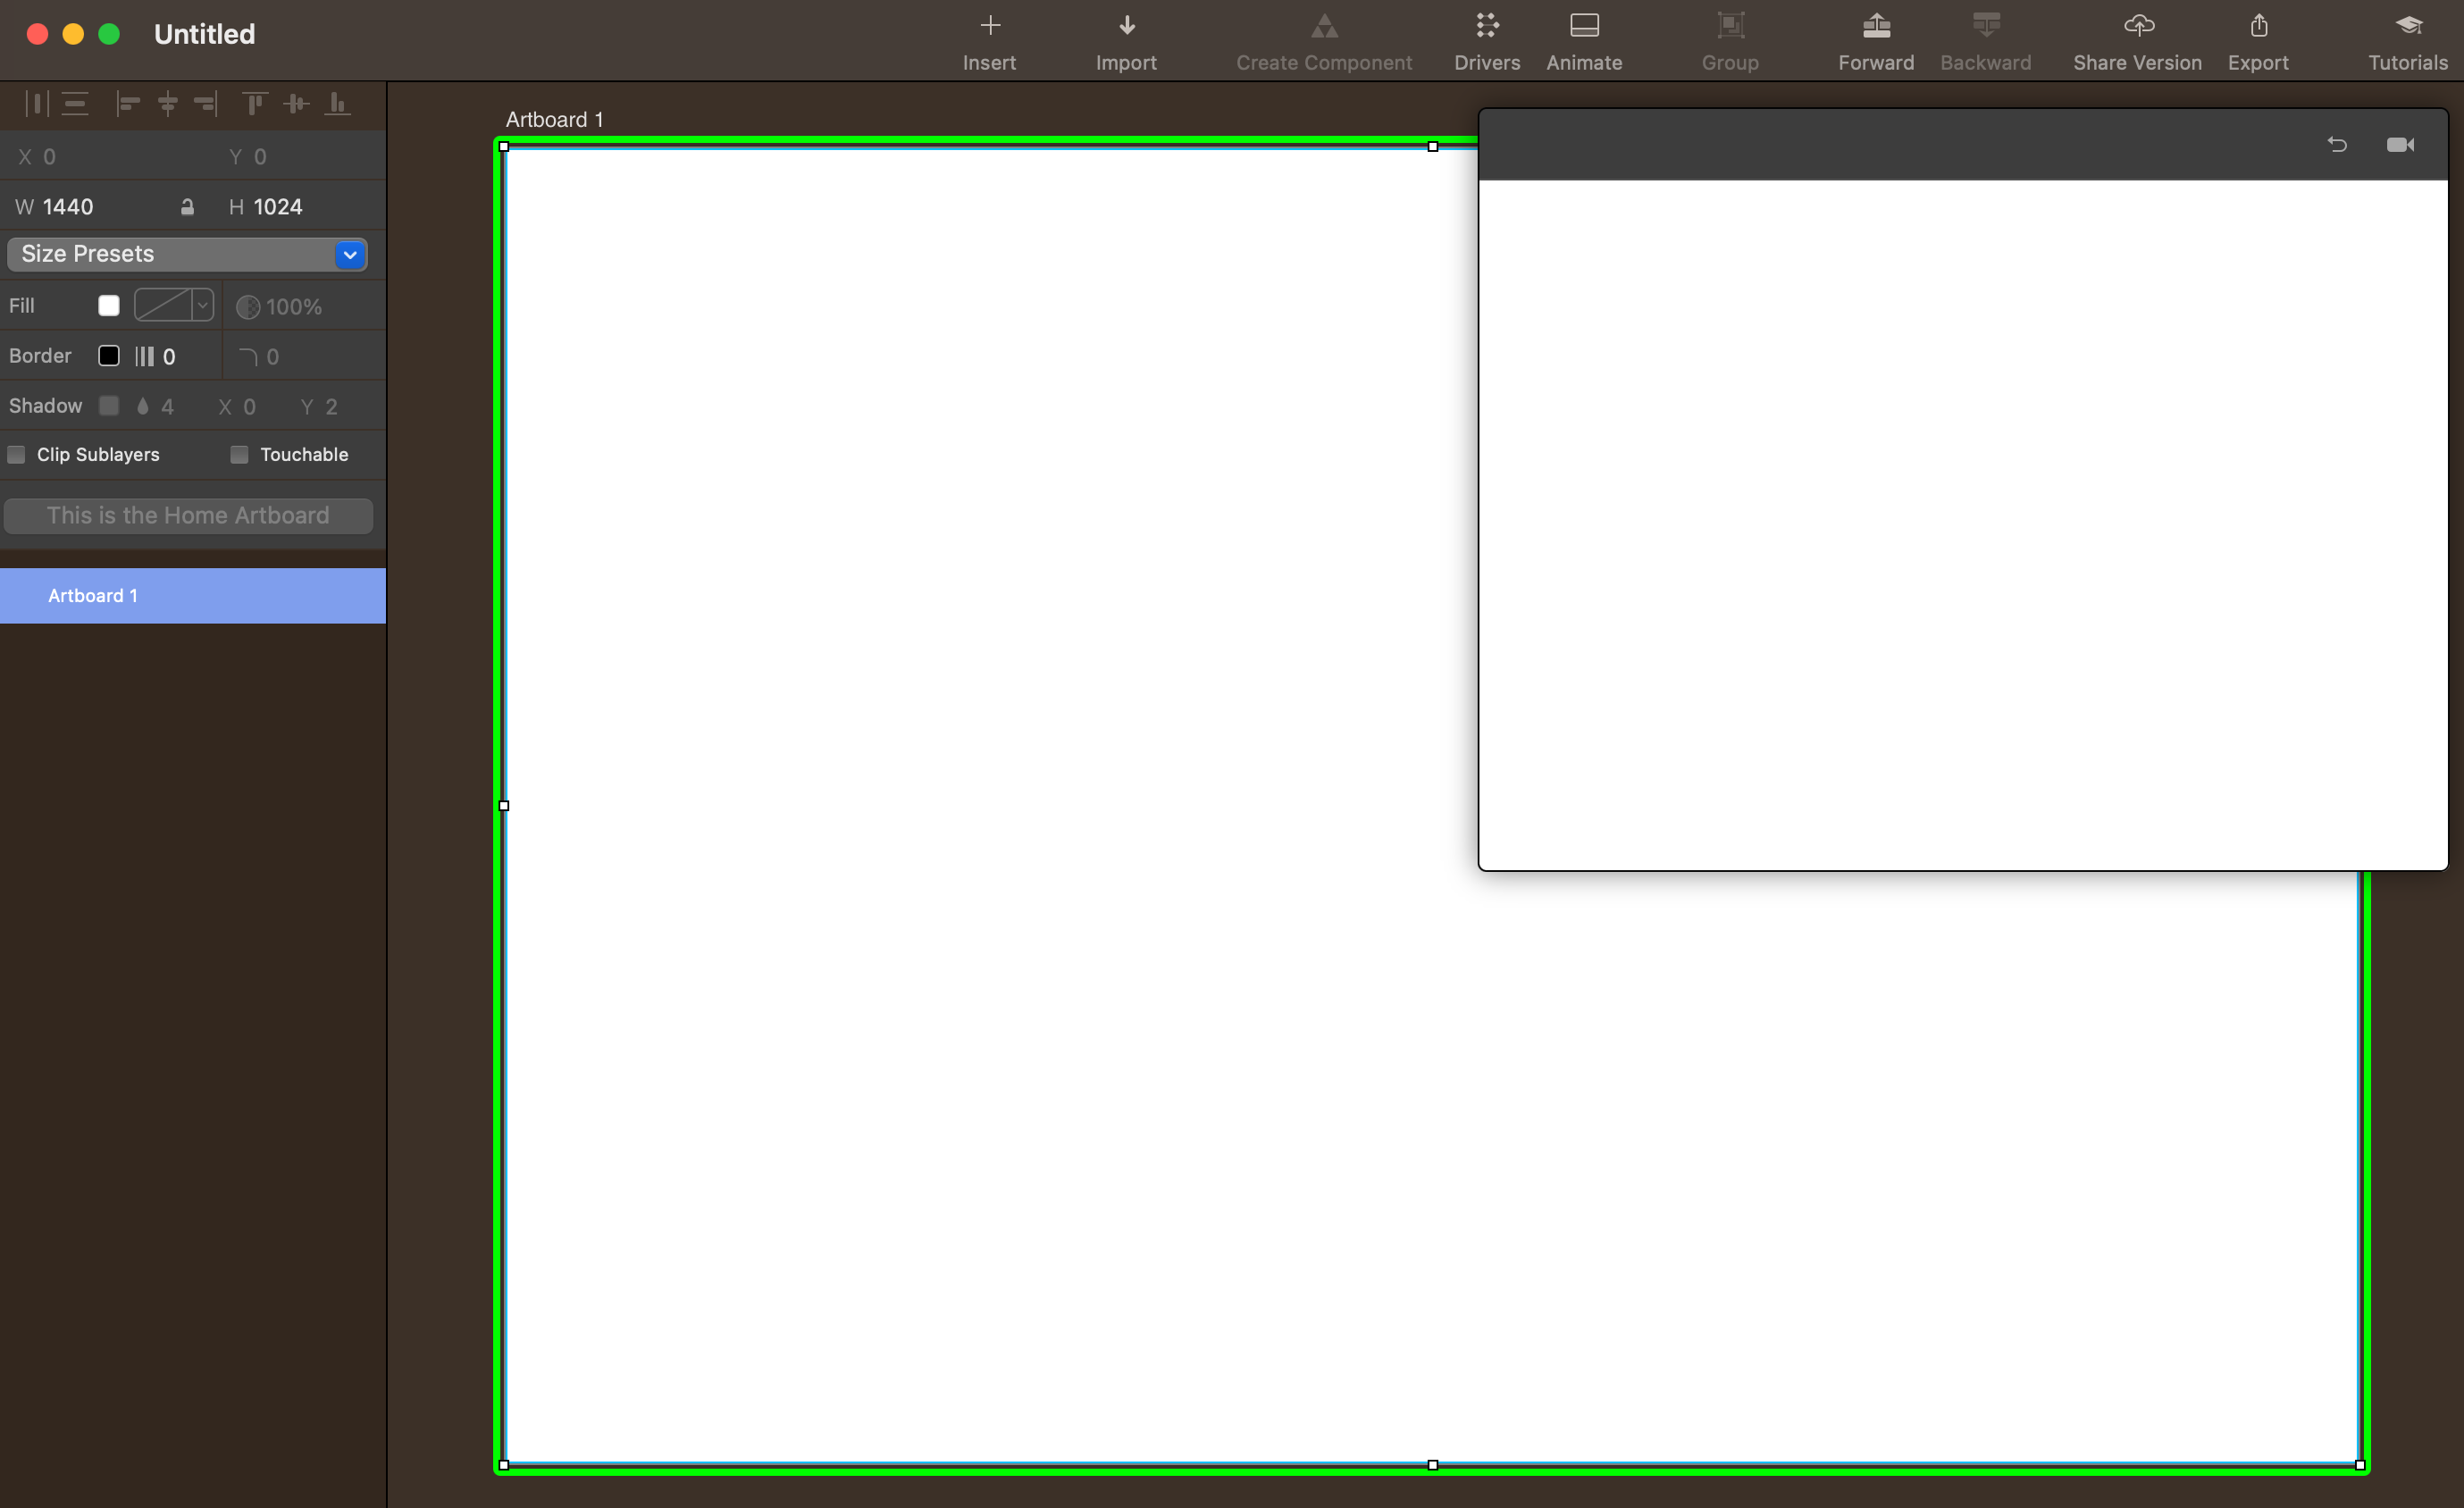Click the Untitled window title
The width and height of the screenshot is (2464, 1508).
[205, 34]
